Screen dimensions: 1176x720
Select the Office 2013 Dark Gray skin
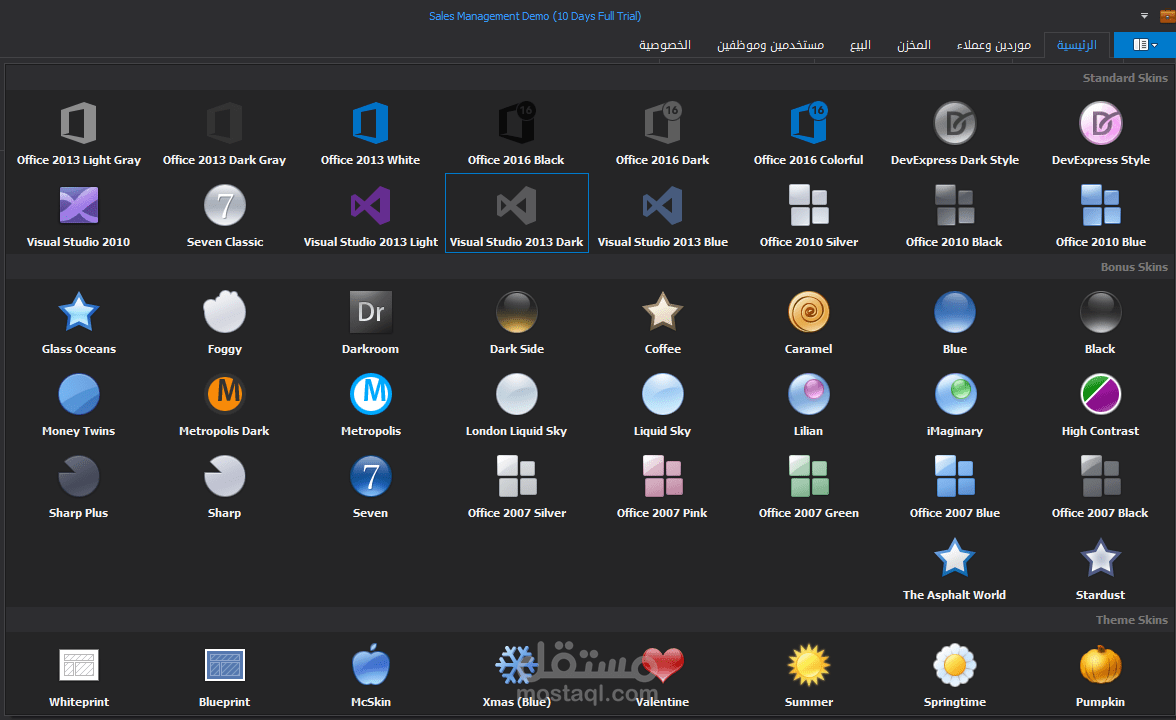224,134
